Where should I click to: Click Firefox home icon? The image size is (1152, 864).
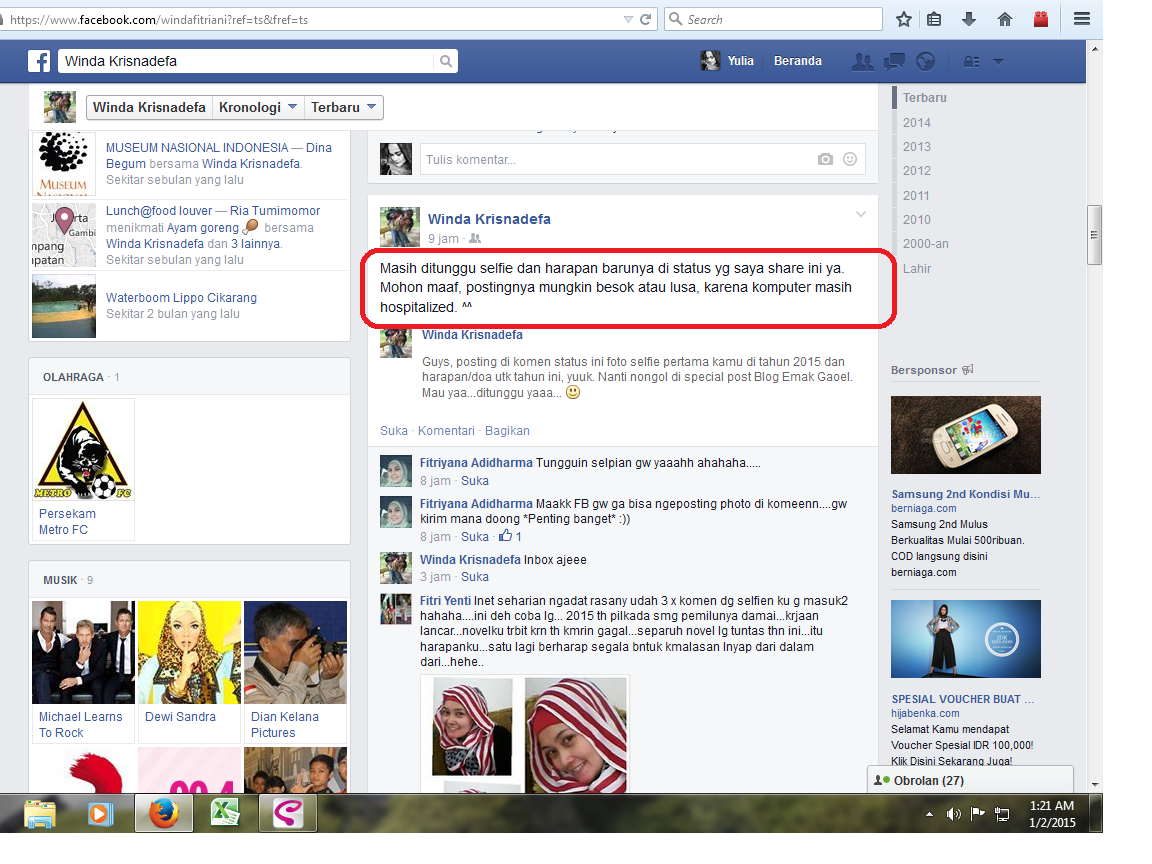[x=1004, y=19]
